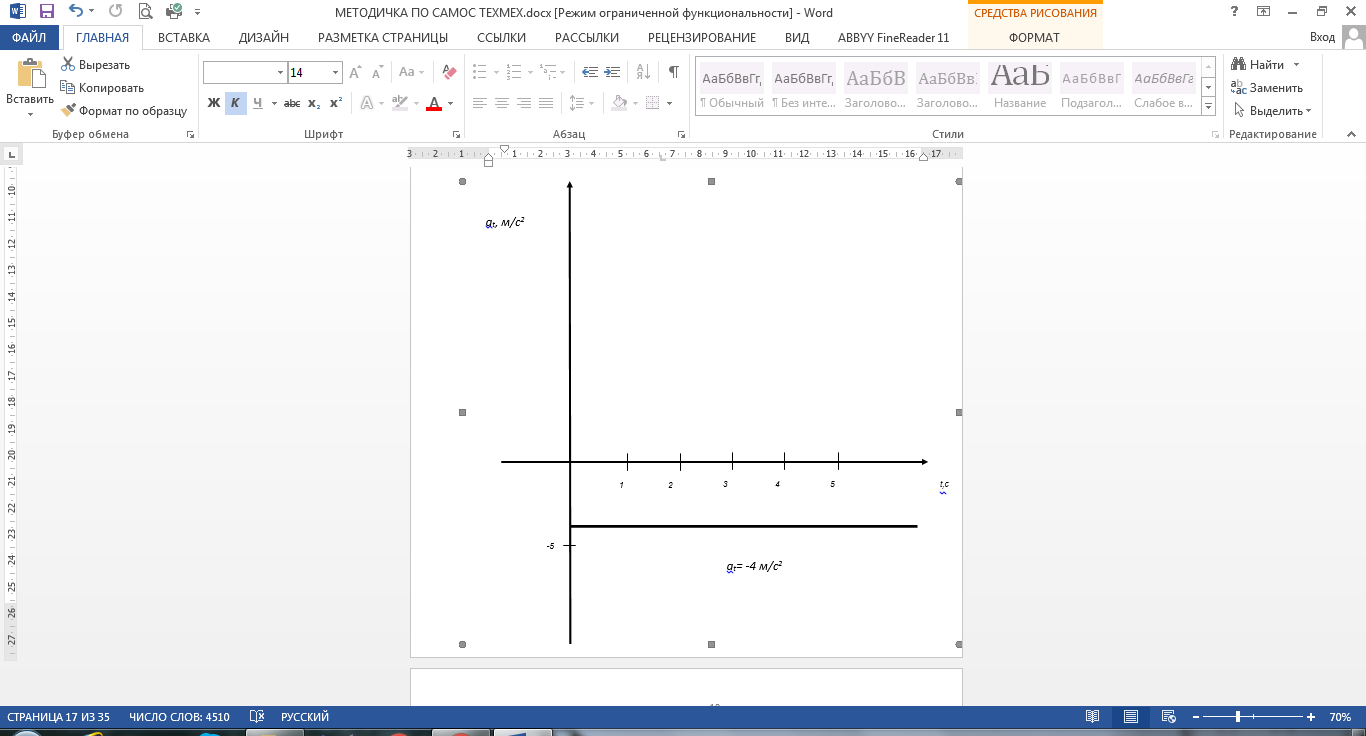Open the Paragraph (Абзац) dialog launcher

682,134
